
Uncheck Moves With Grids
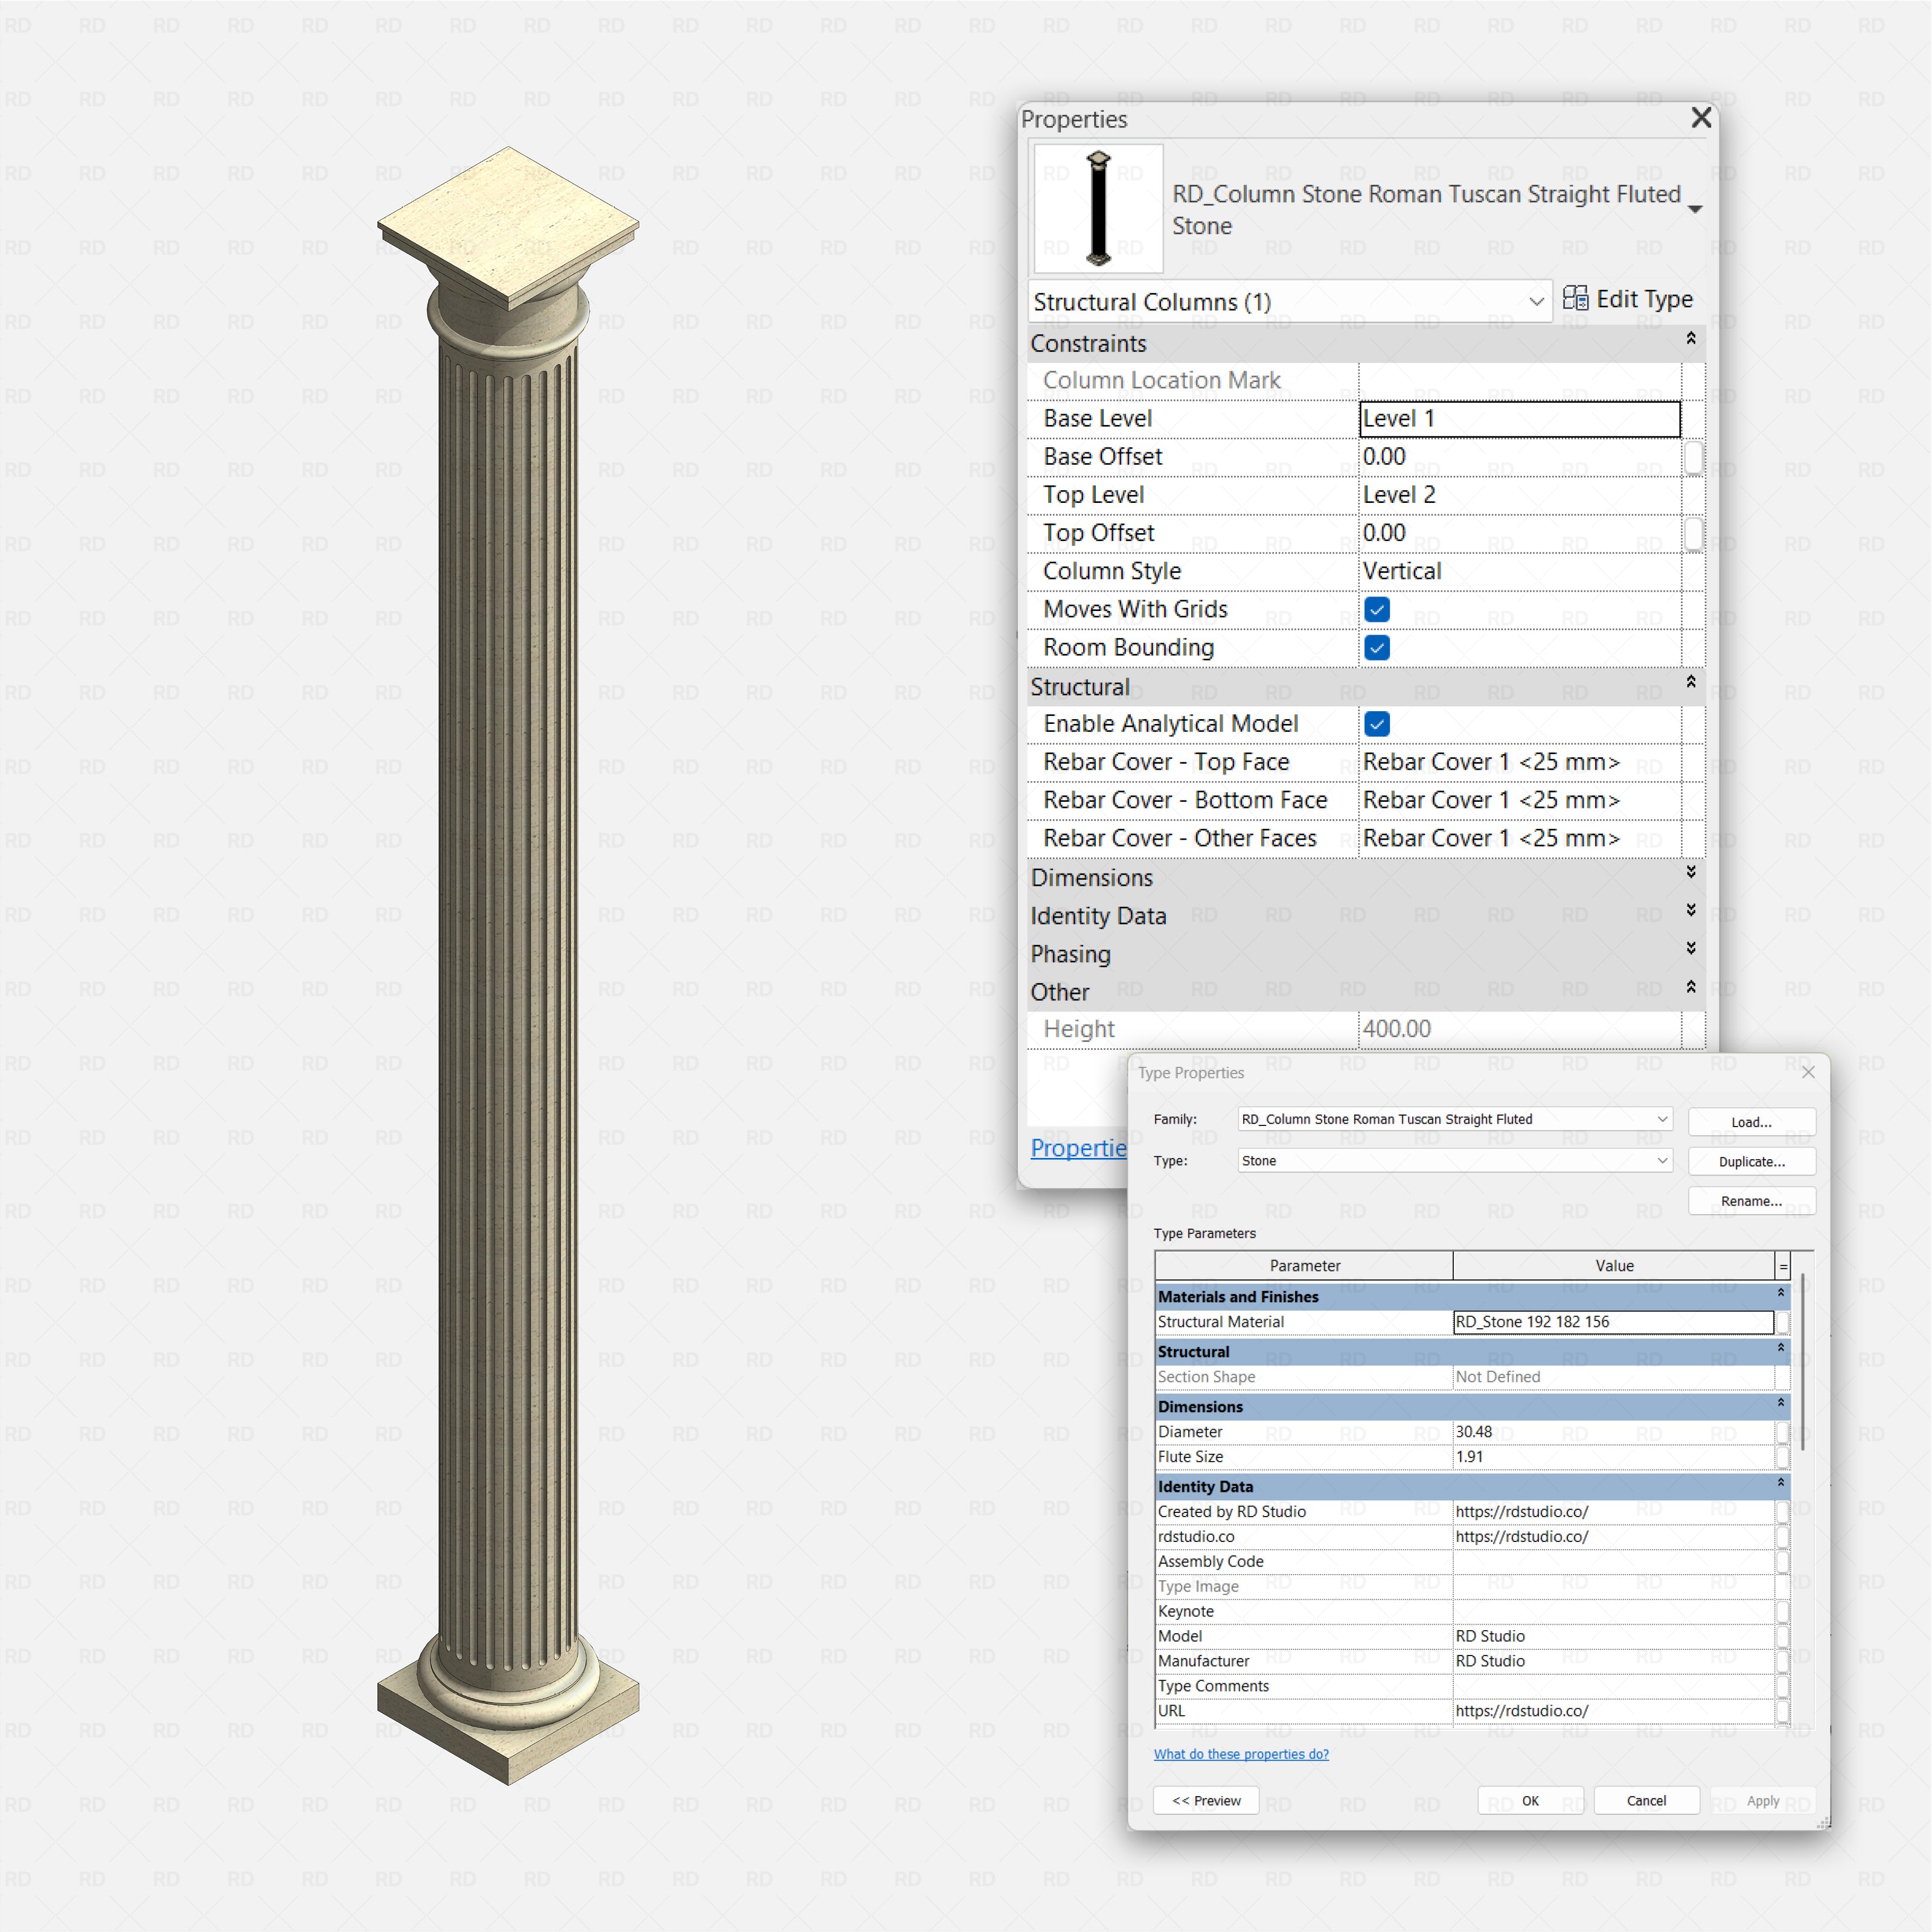coord(1377,609)
